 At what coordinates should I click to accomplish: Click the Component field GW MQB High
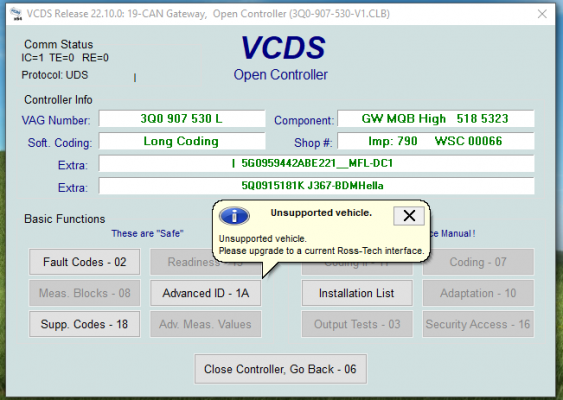tap(436, 119)
